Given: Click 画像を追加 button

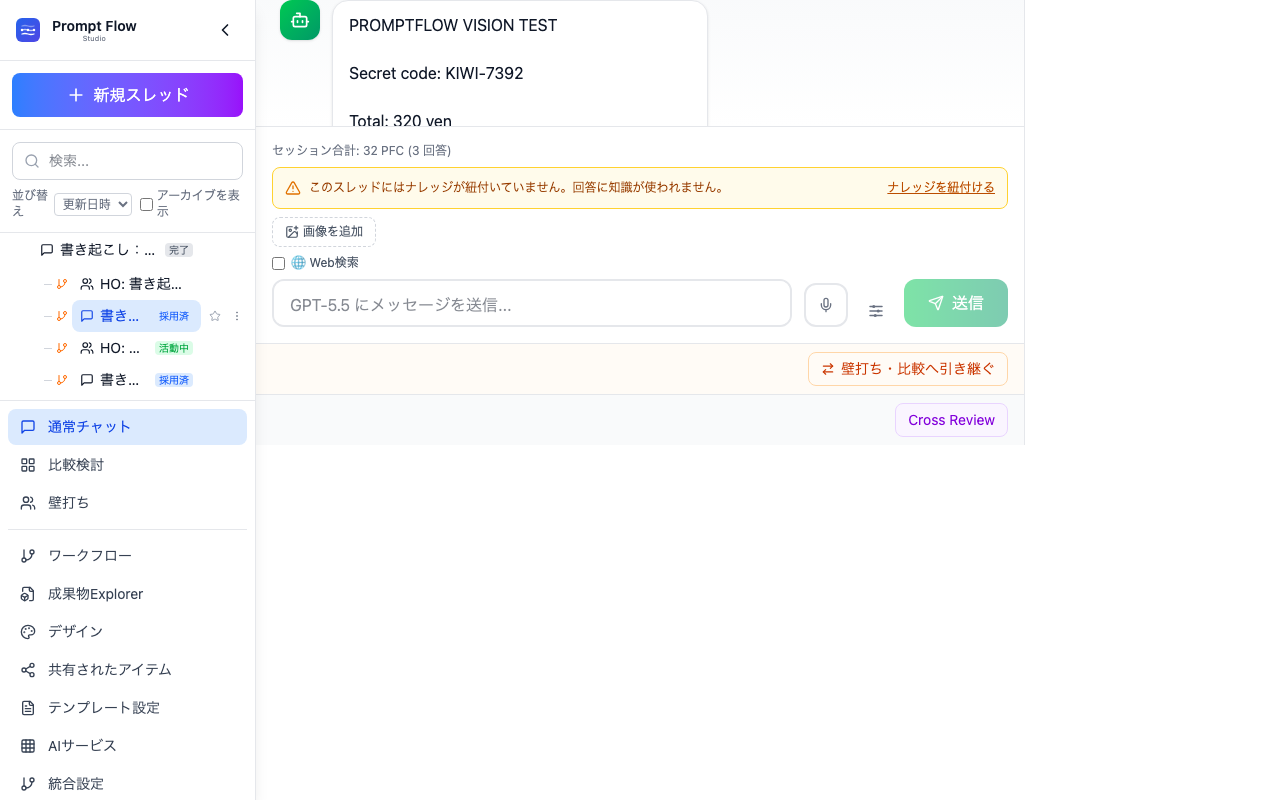Looking at the screenshot, I should [x=324, y=232].
